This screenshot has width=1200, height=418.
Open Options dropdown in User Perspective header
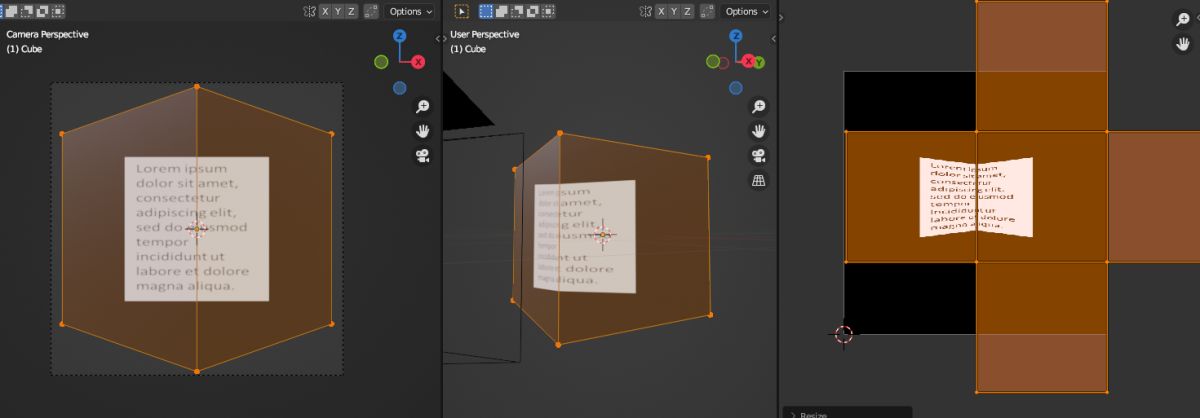(x=747, y=12)
